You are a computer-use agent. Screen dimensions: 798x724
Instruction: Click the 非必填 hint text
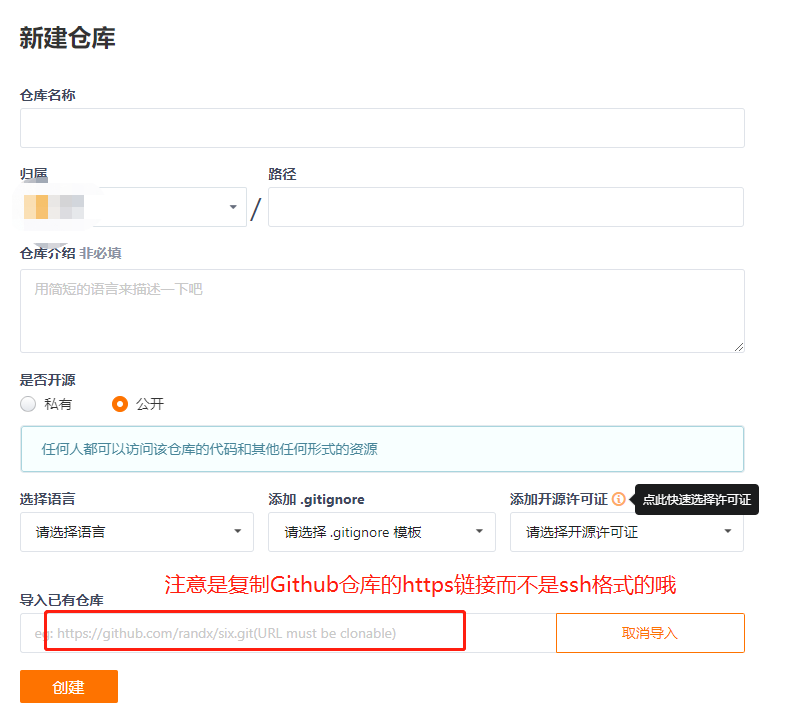coord(100,253)
